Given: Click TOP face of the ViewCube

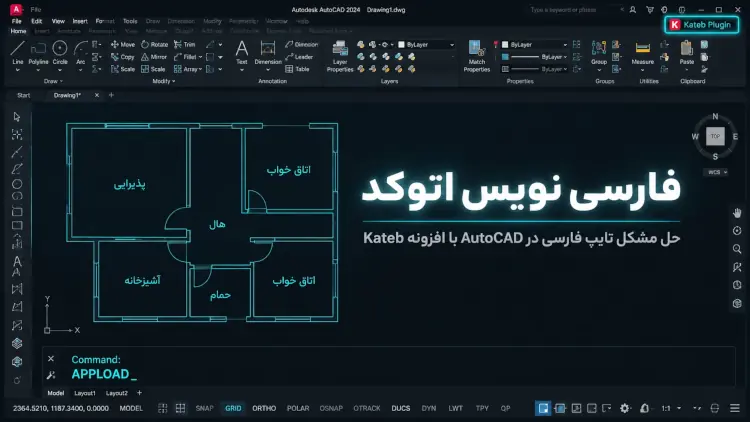Looking at the screenshot, I should (x=715, y=136).
